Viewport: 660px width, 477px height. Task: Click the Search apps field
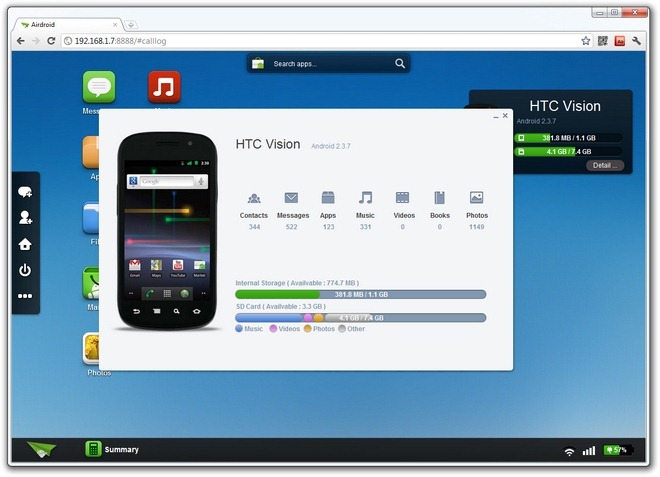click(x=330, y=64)
